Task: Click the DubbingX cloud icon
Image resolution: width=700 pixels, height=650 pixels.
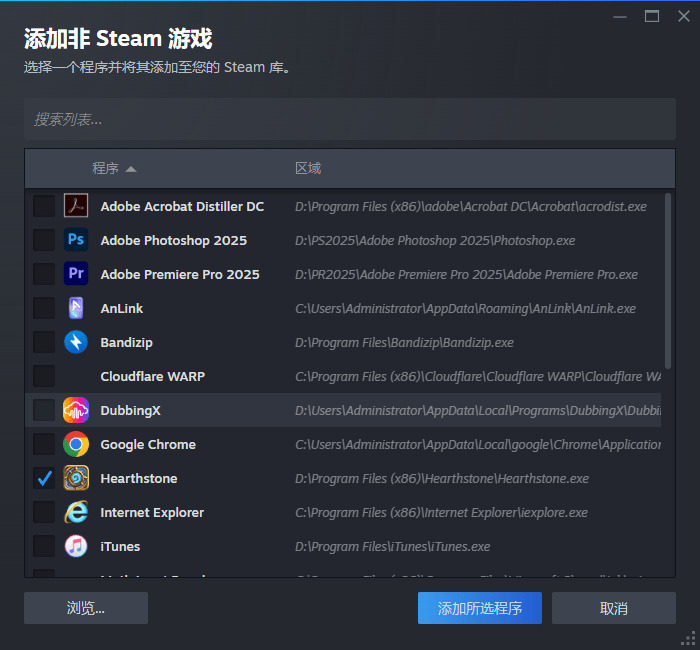Action: [x=76, y=410]
